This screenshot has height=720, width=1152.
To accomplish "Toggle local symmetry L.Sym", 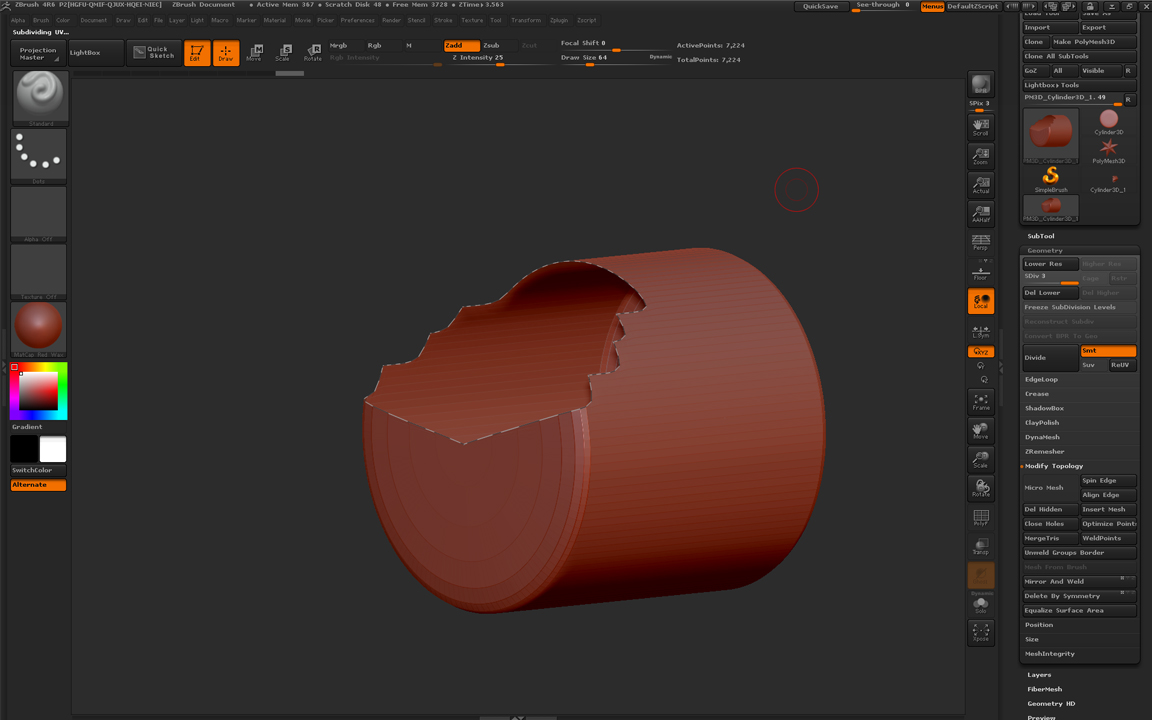I will (x=981, y=331).
